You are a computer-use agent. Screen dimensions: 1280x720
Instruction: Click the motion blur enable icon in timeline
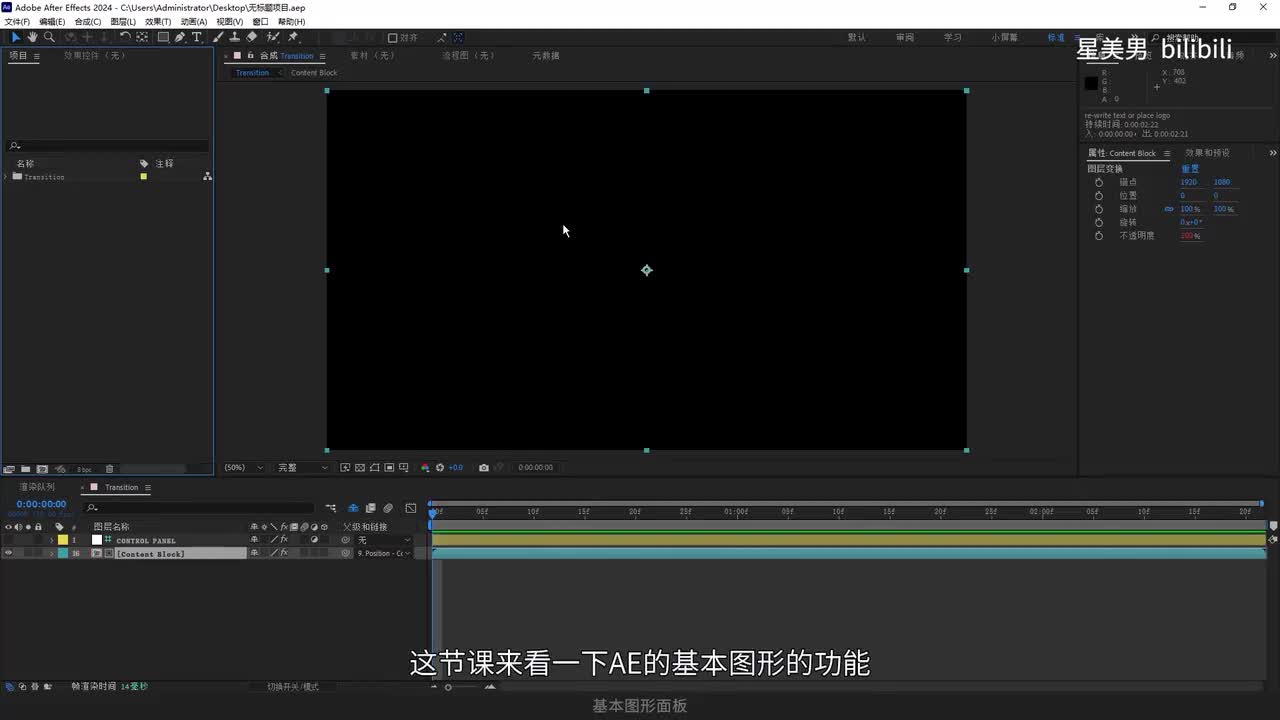coord(389,508)
